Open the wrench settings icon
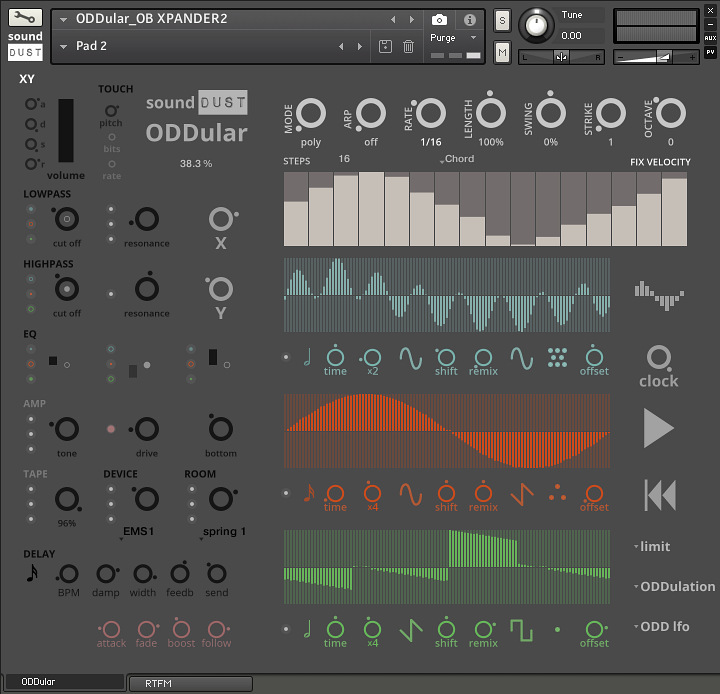 coord(25,17)
